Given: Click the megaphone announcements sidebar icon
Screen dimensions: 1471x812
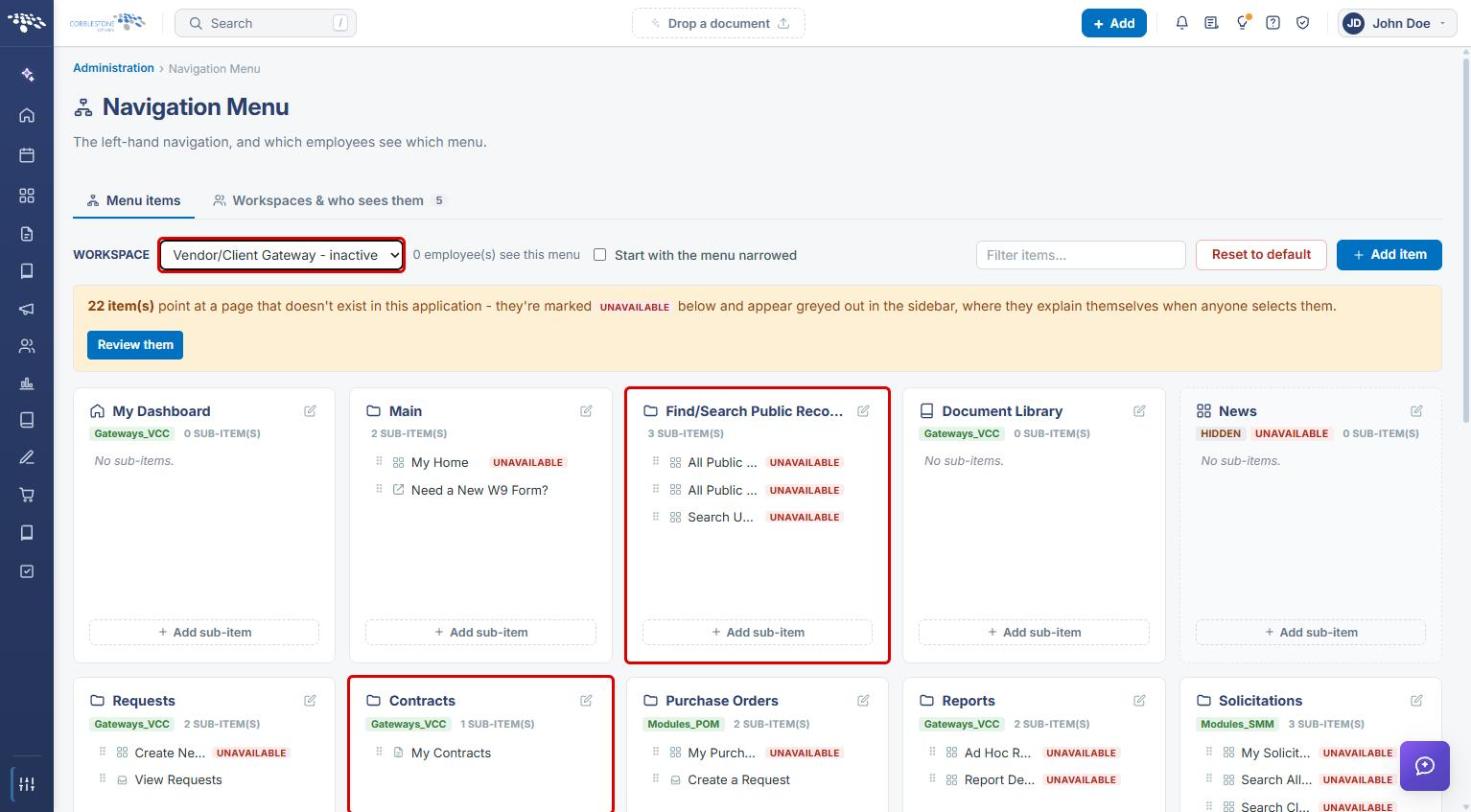Looking at the screenshot, I should pos(27,309).
